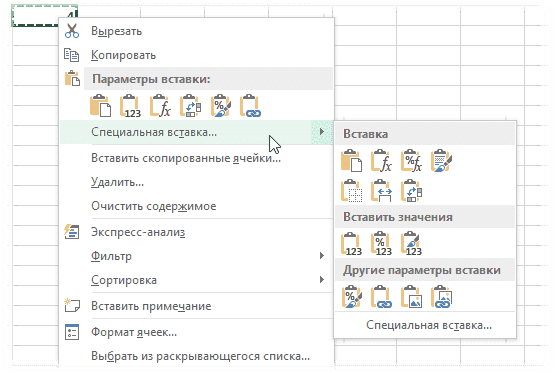This screenshot has width=555, height=373.
Task: Click Formatting icon under Другие параметры вставки
Action: point(351,297)
